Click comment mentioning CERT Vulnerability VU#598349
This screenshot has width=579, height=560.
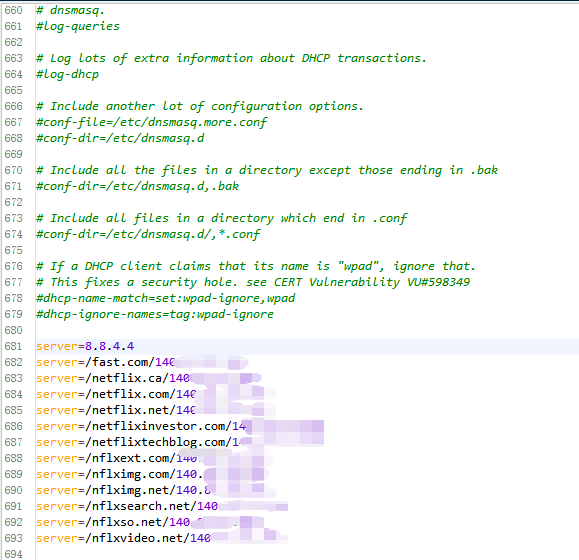253,282
